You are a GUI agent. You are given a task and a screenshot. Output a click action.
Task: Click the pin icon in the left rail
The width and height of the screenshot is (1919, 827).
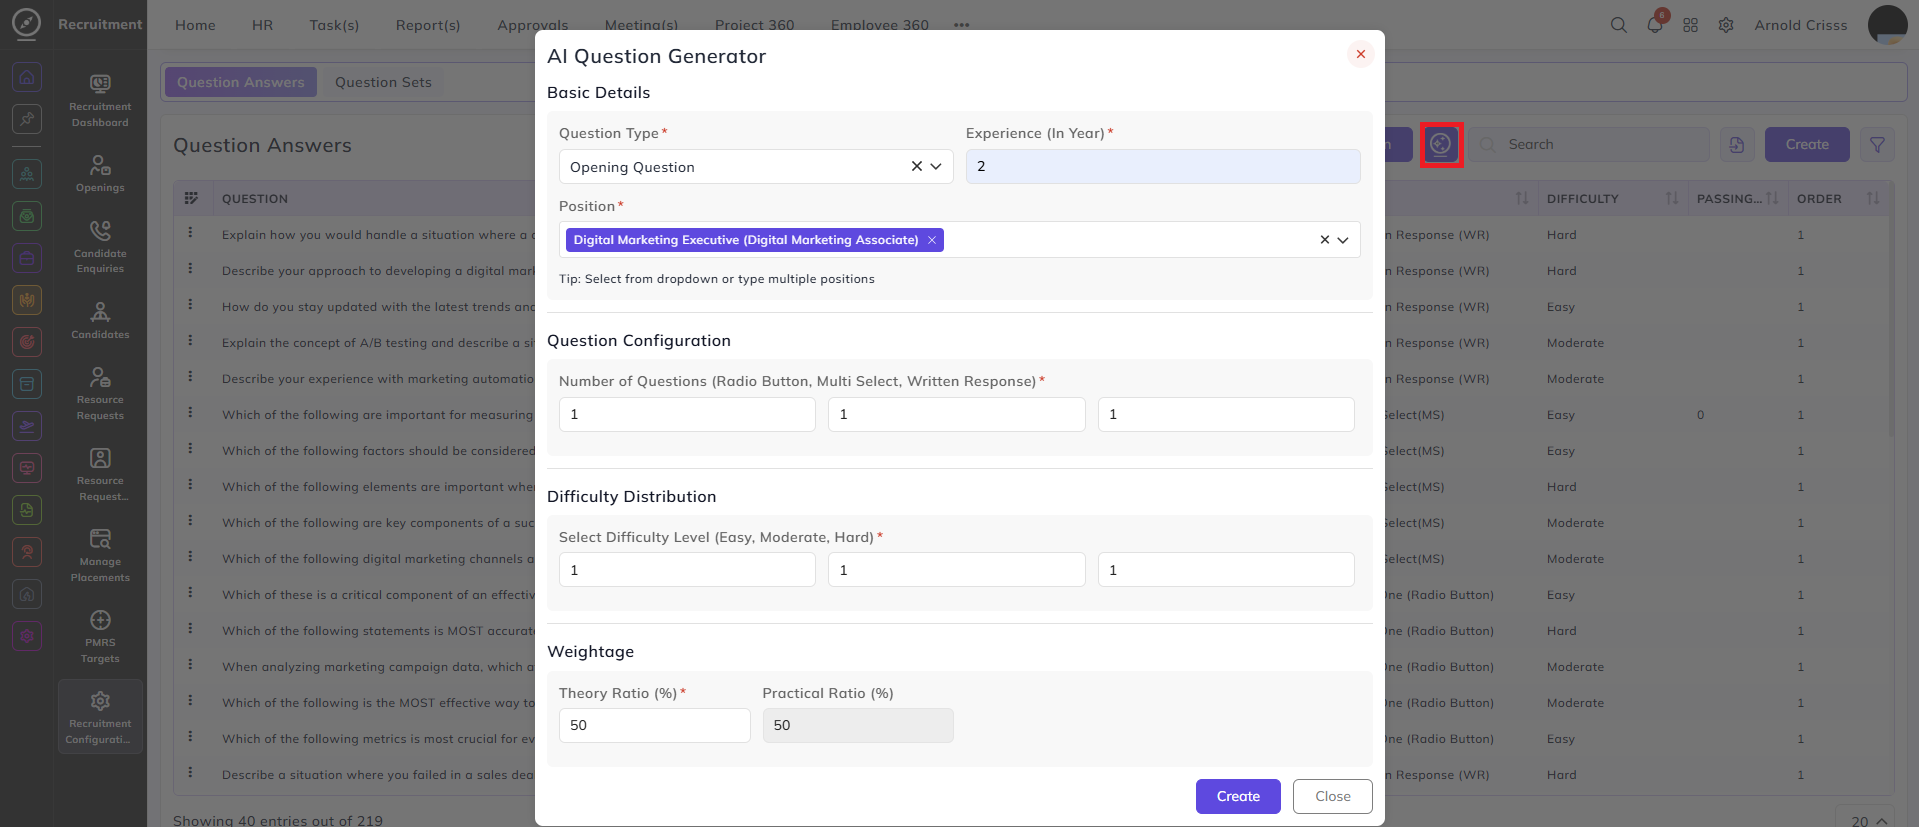[x=27, y=119]
